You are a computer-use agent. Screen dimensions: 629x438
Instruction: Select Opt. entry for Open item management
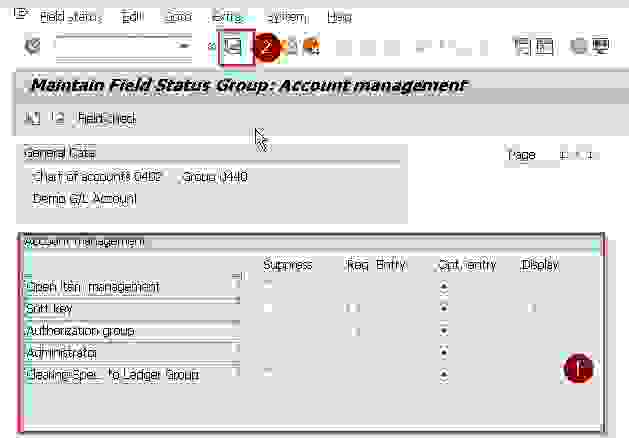444,286
